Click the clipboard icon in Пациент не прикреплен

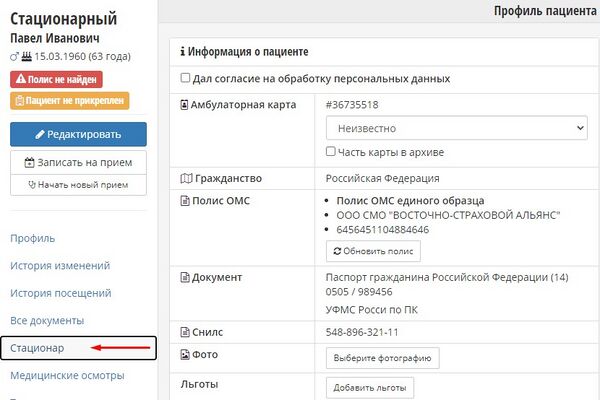pos(20,101)
